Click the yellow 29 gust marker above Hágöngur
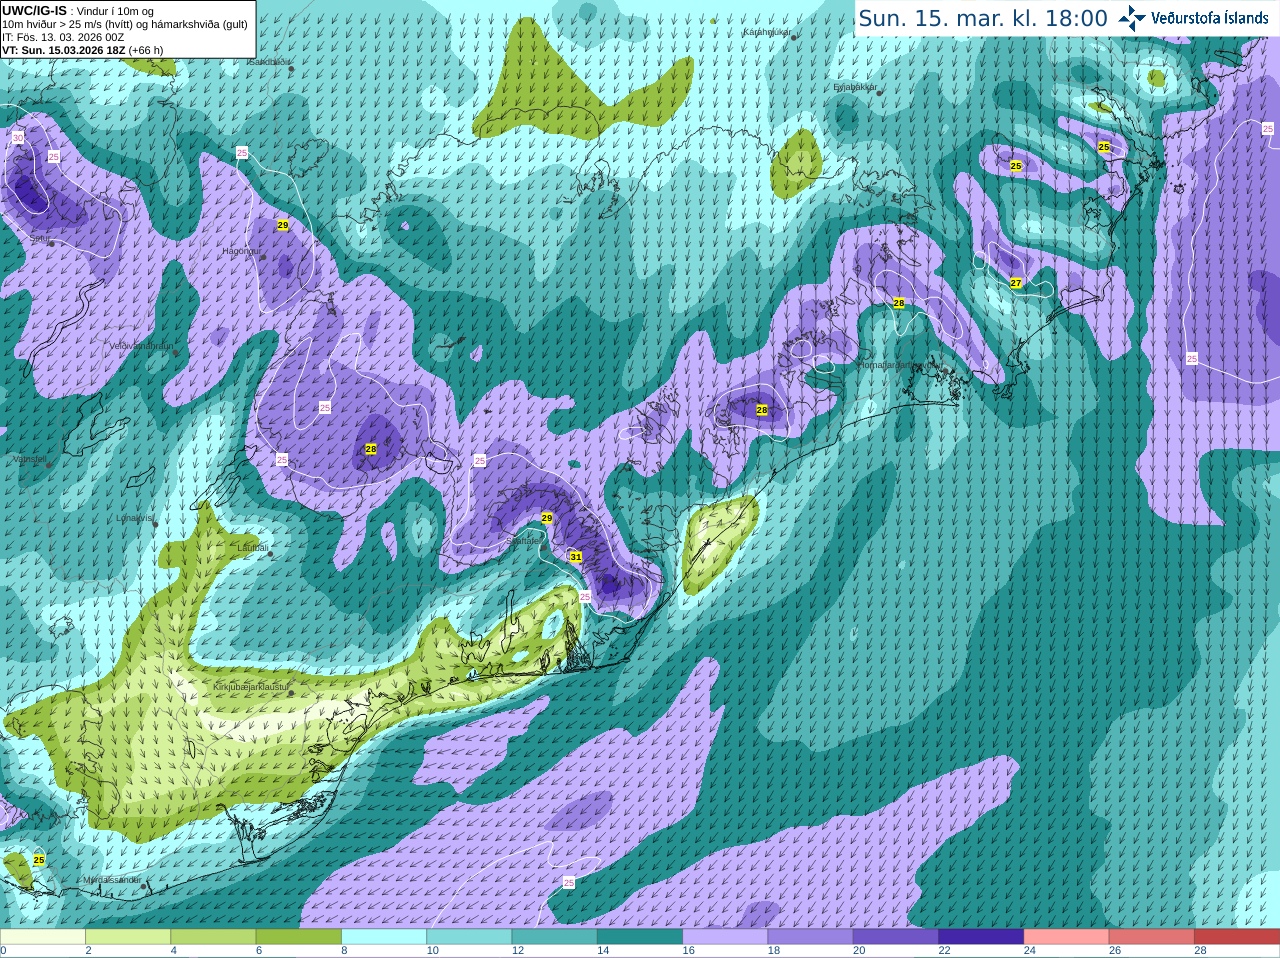This screenshot has width=1280, height=958. coord(283,225)
